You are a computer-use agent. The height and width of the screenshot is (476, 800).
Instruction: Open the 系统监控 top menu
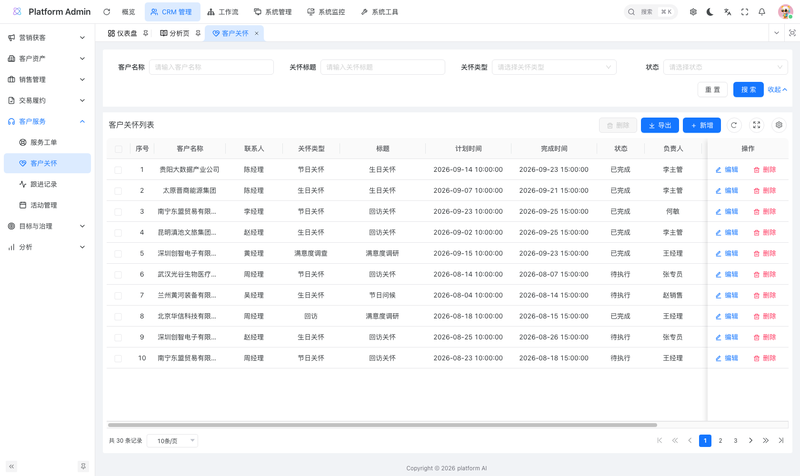[326, 12]
